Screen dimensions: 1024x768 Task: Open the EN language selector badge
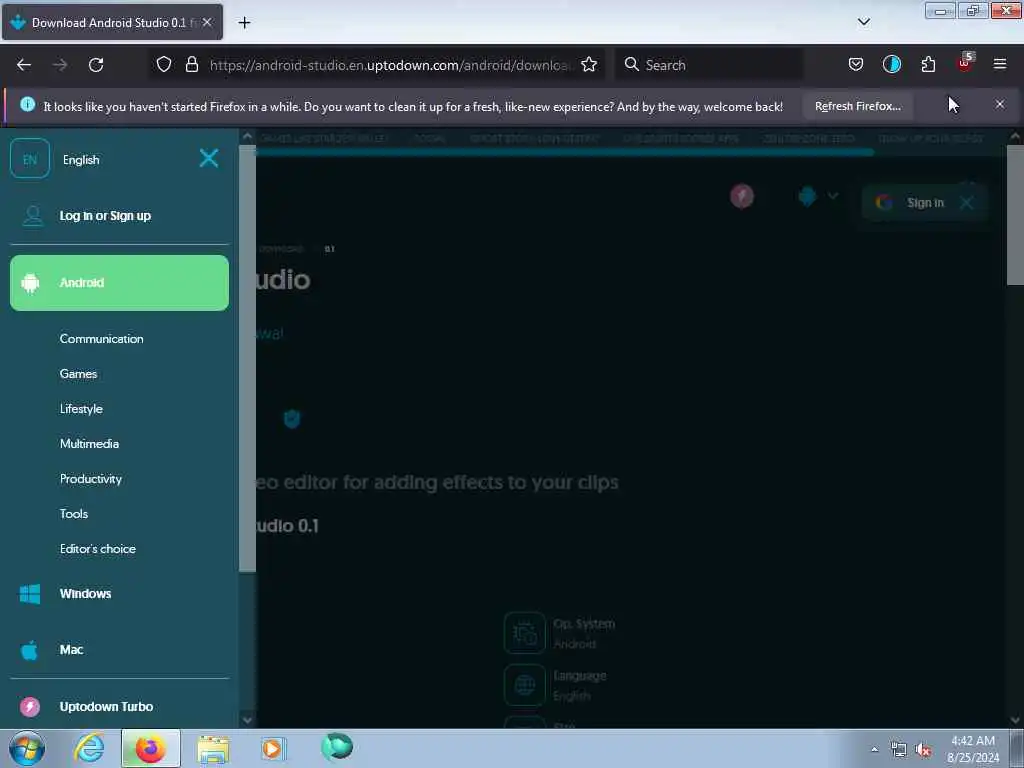coord(30,159)
